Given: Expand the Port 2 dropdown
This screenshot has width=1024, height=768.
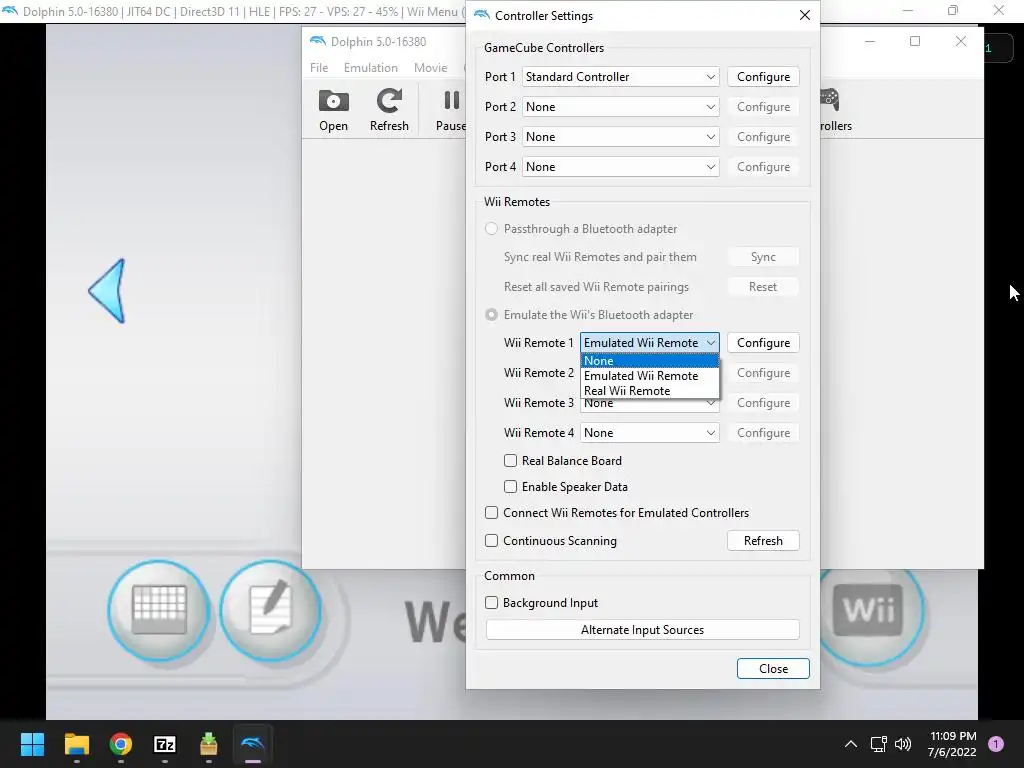Looking at the screenshot, I should click(620, 107).
